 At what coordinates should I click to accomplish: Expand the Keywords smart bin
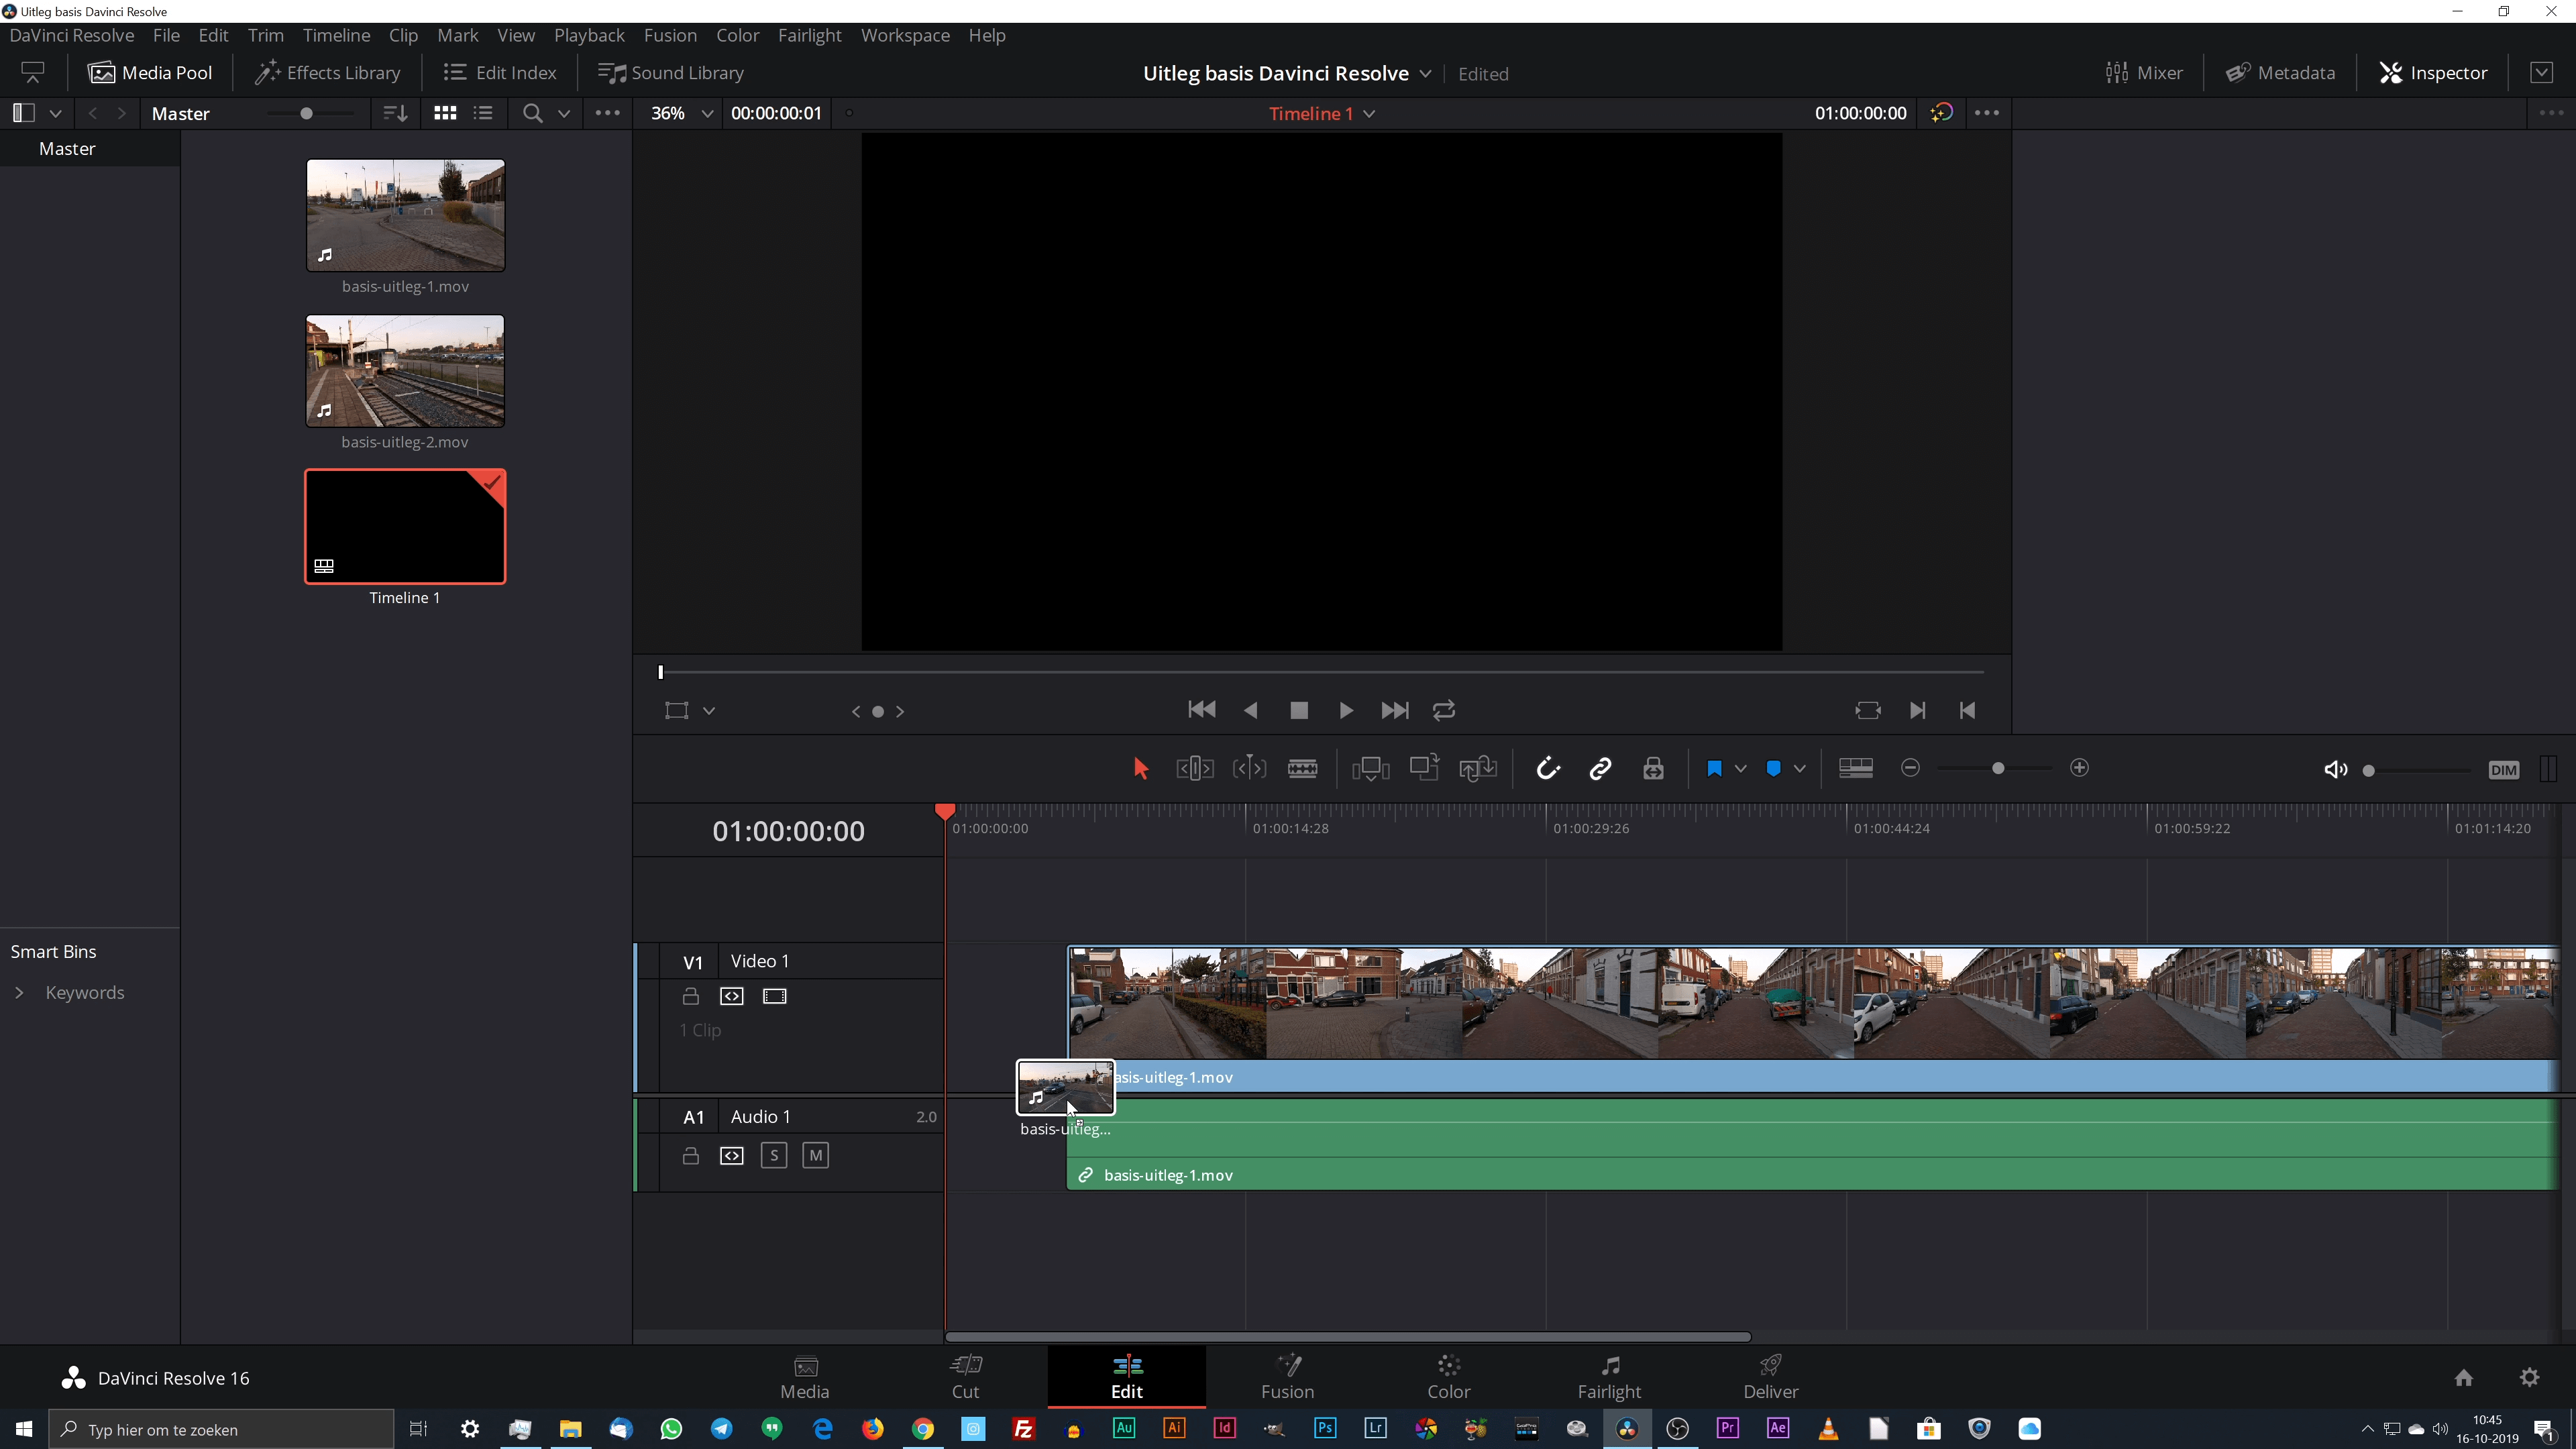(19, 993)
